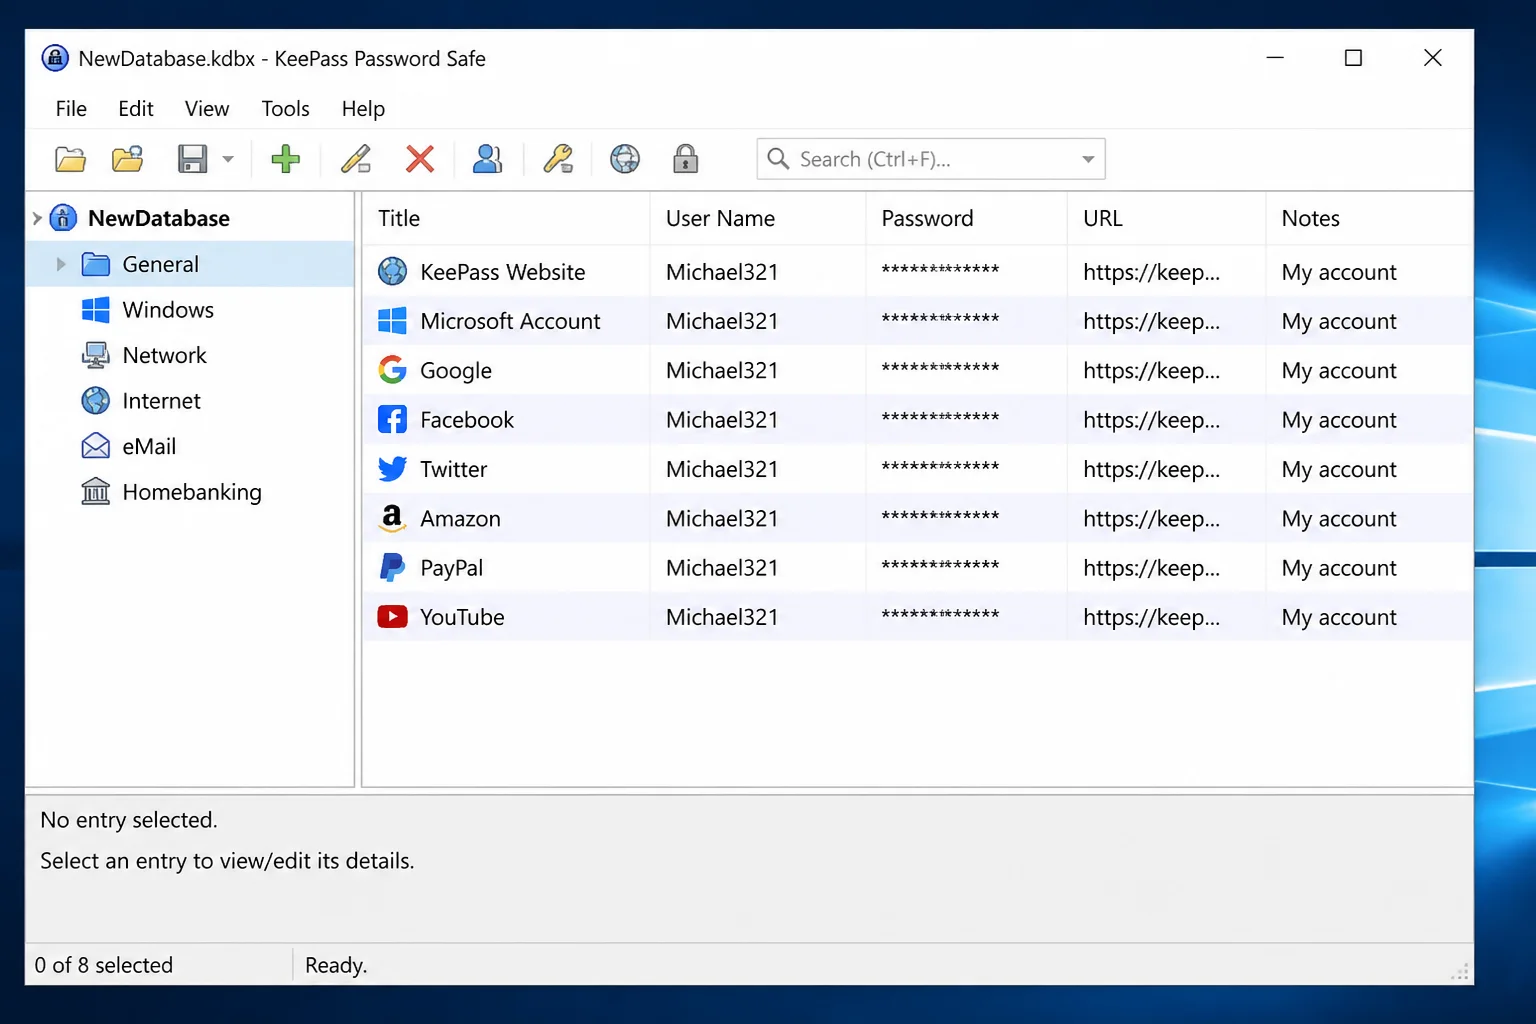Expand the search box dropdown arrow
The height and width of the screenshot is (1024, 1536).
(1088, 159)
